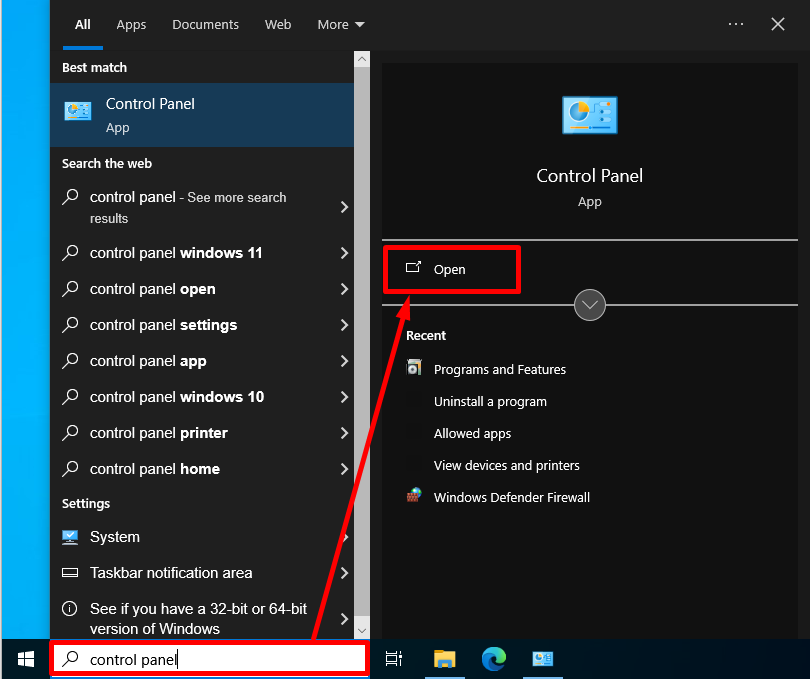Expand arrow for control panel printer
This screenshot has width=810, height=679.
click(344, 433)
